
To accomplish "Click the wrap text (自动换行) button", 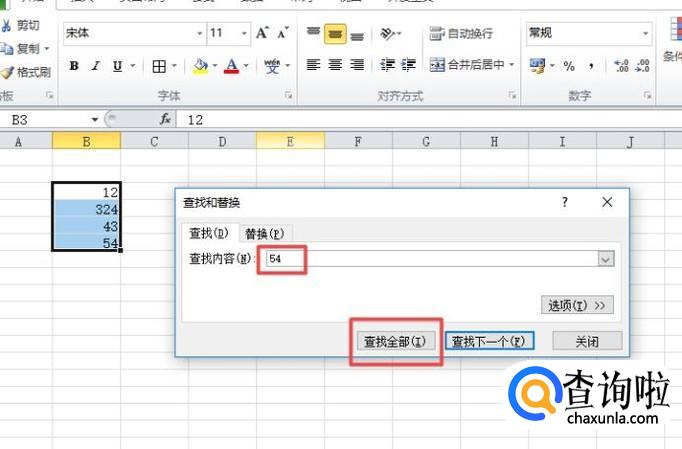I will [x=462, y=33].
